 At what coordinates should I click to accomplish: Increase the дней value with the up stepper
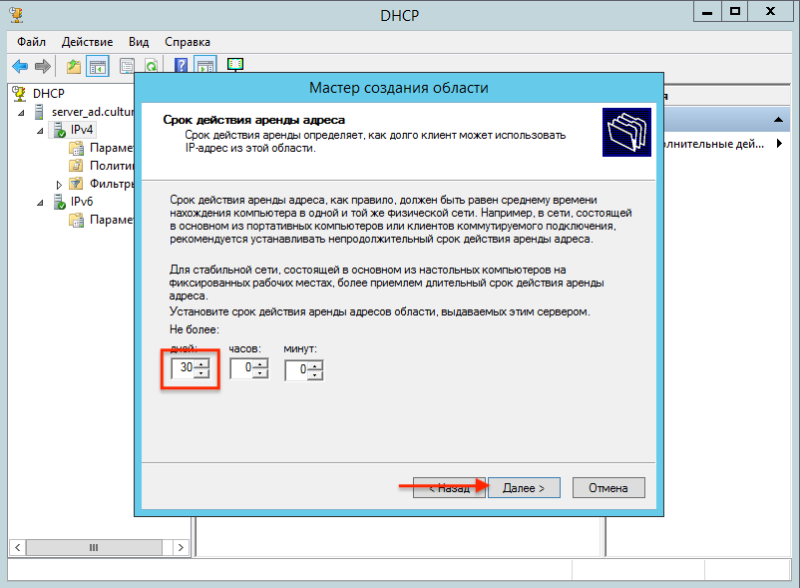point(203,364)
